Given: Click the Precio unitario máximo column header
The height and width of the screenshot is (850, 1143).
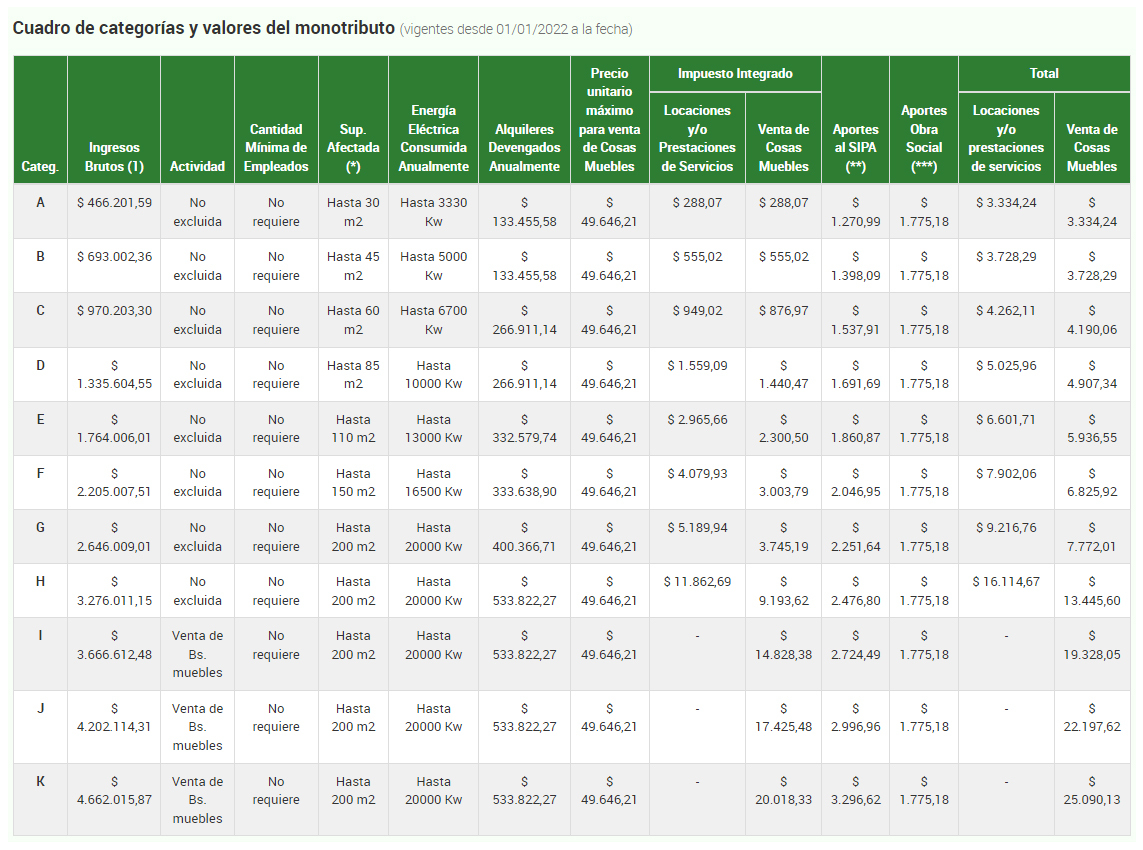Looking at the screenshot, I should tap(609, 119).
